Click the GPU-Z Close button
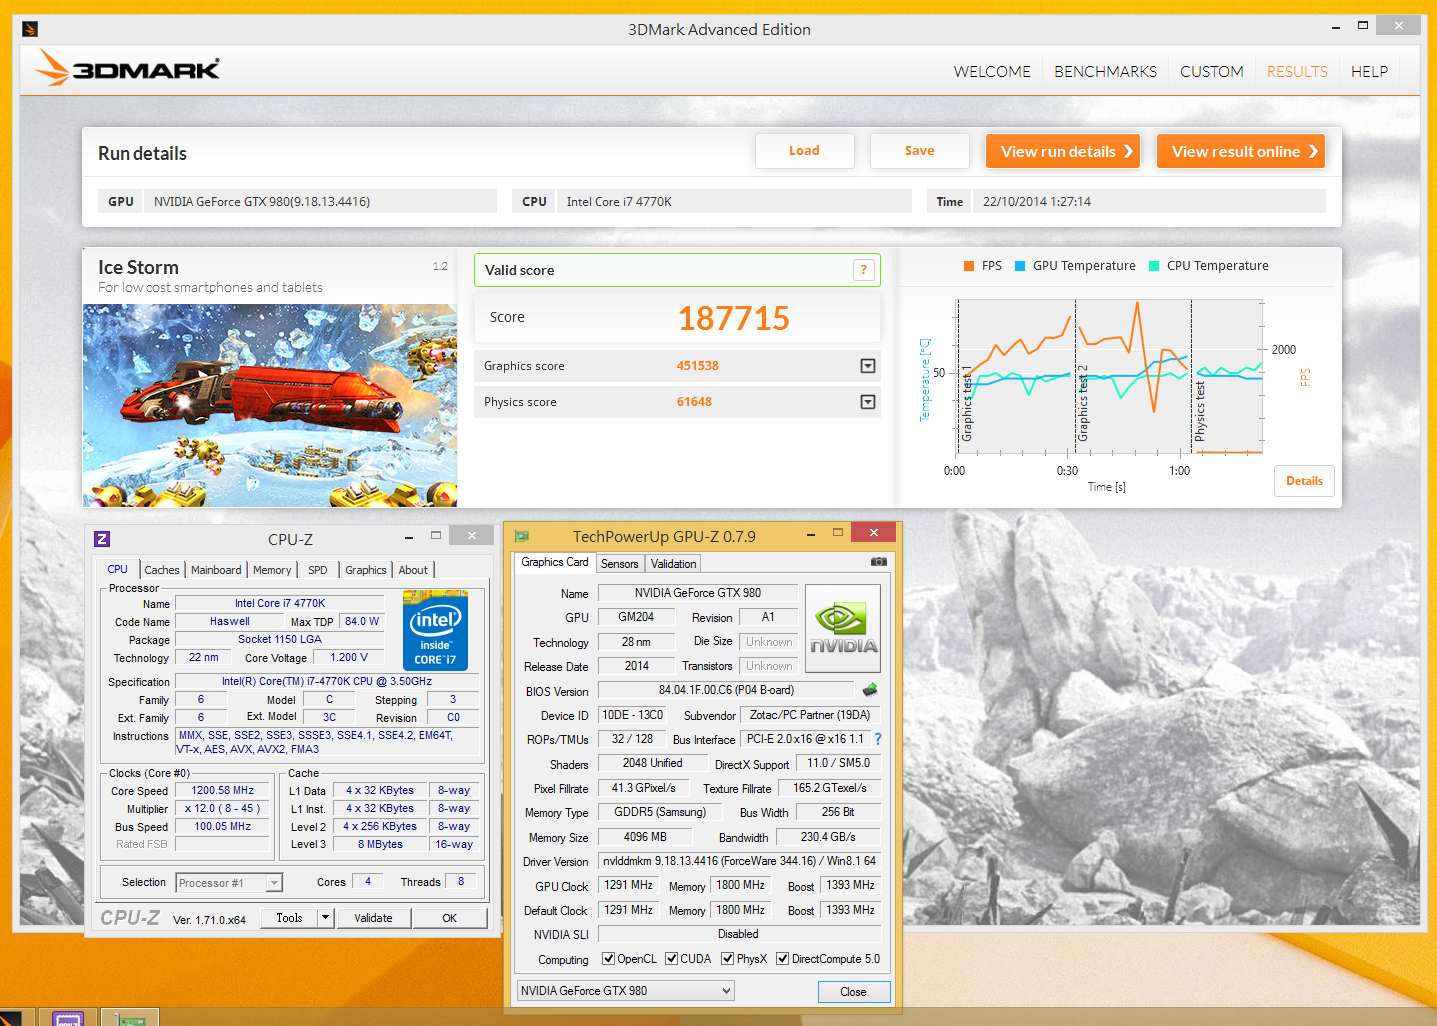The height and width of the screenshot is (1026, 1437). pos(853,992)
